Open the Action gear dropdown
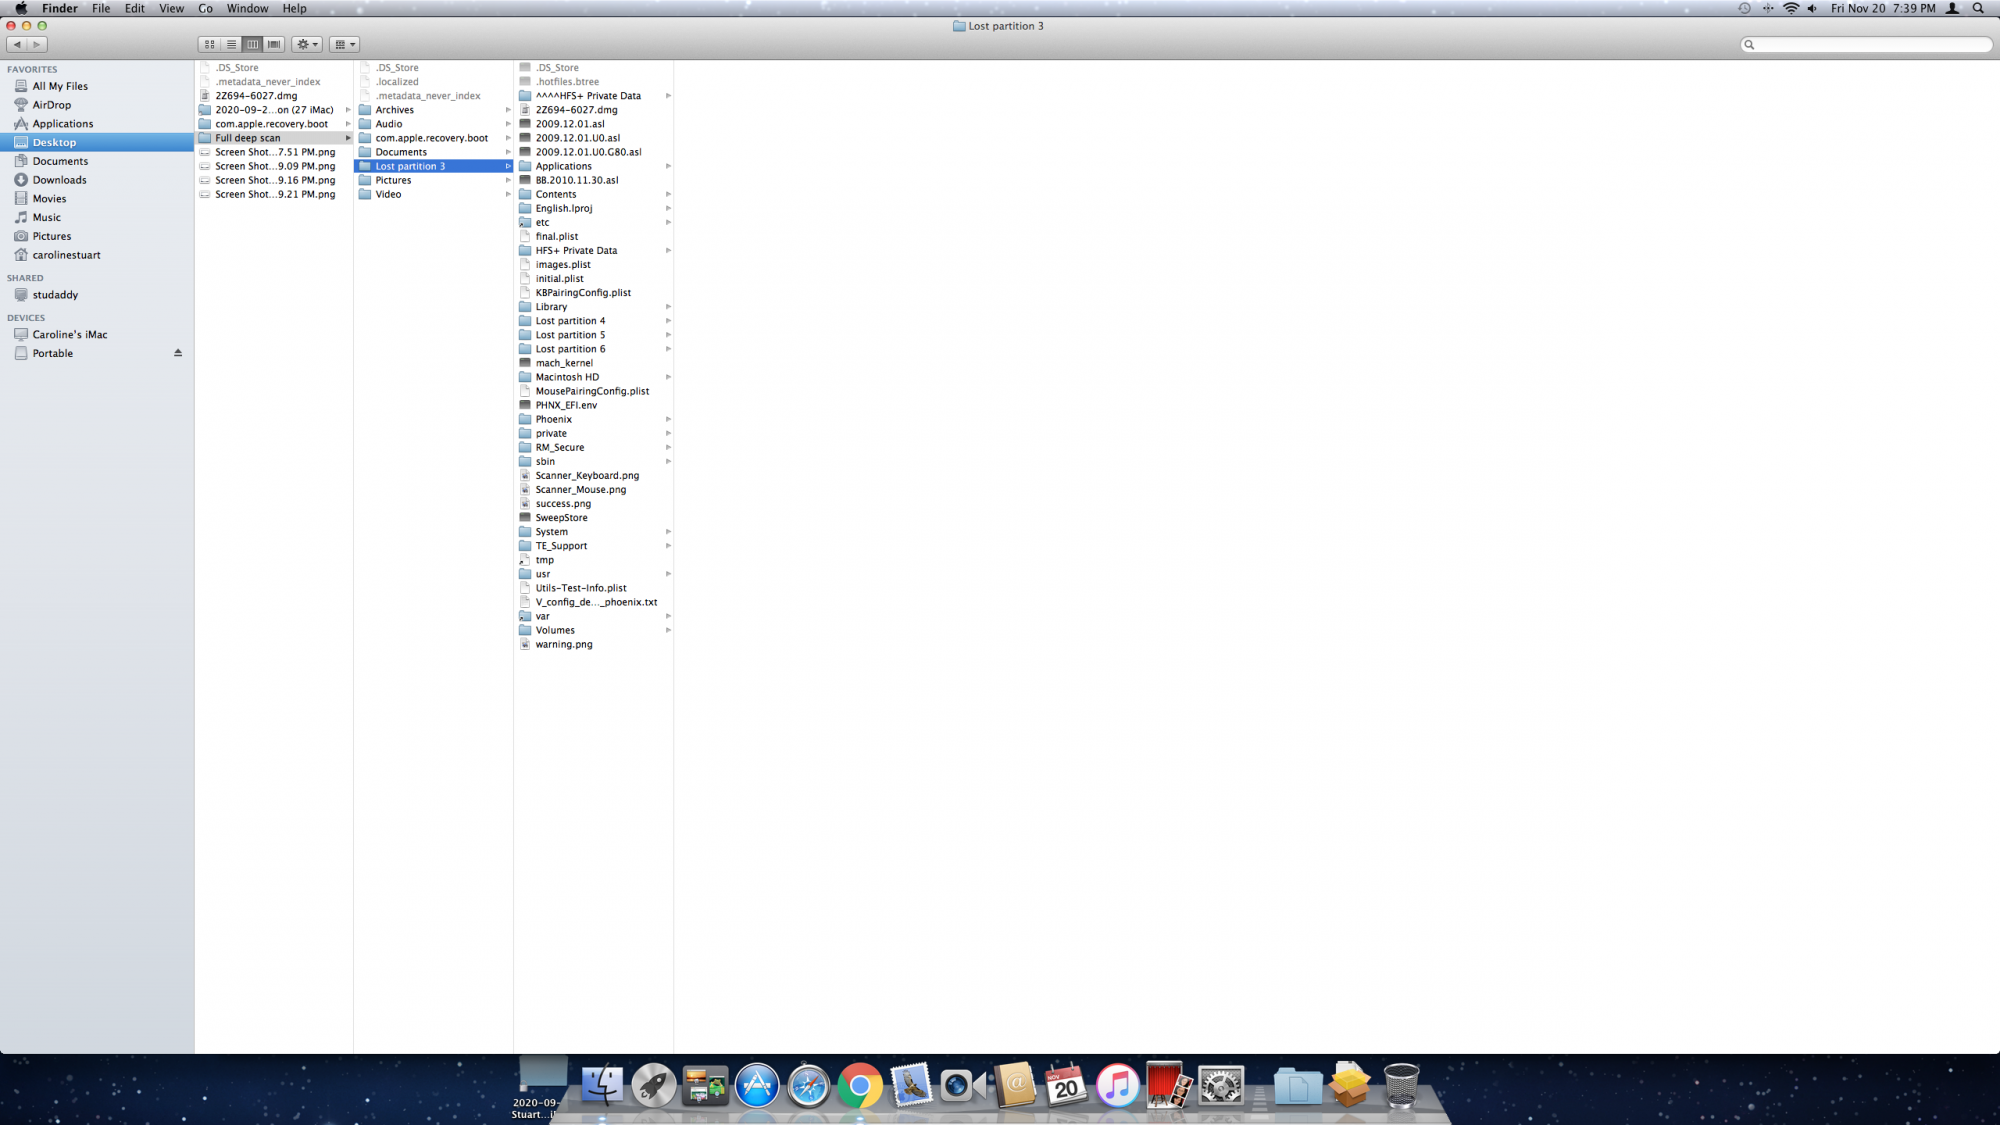This screenshot has height=1125, width=2000. pos(307,44)
